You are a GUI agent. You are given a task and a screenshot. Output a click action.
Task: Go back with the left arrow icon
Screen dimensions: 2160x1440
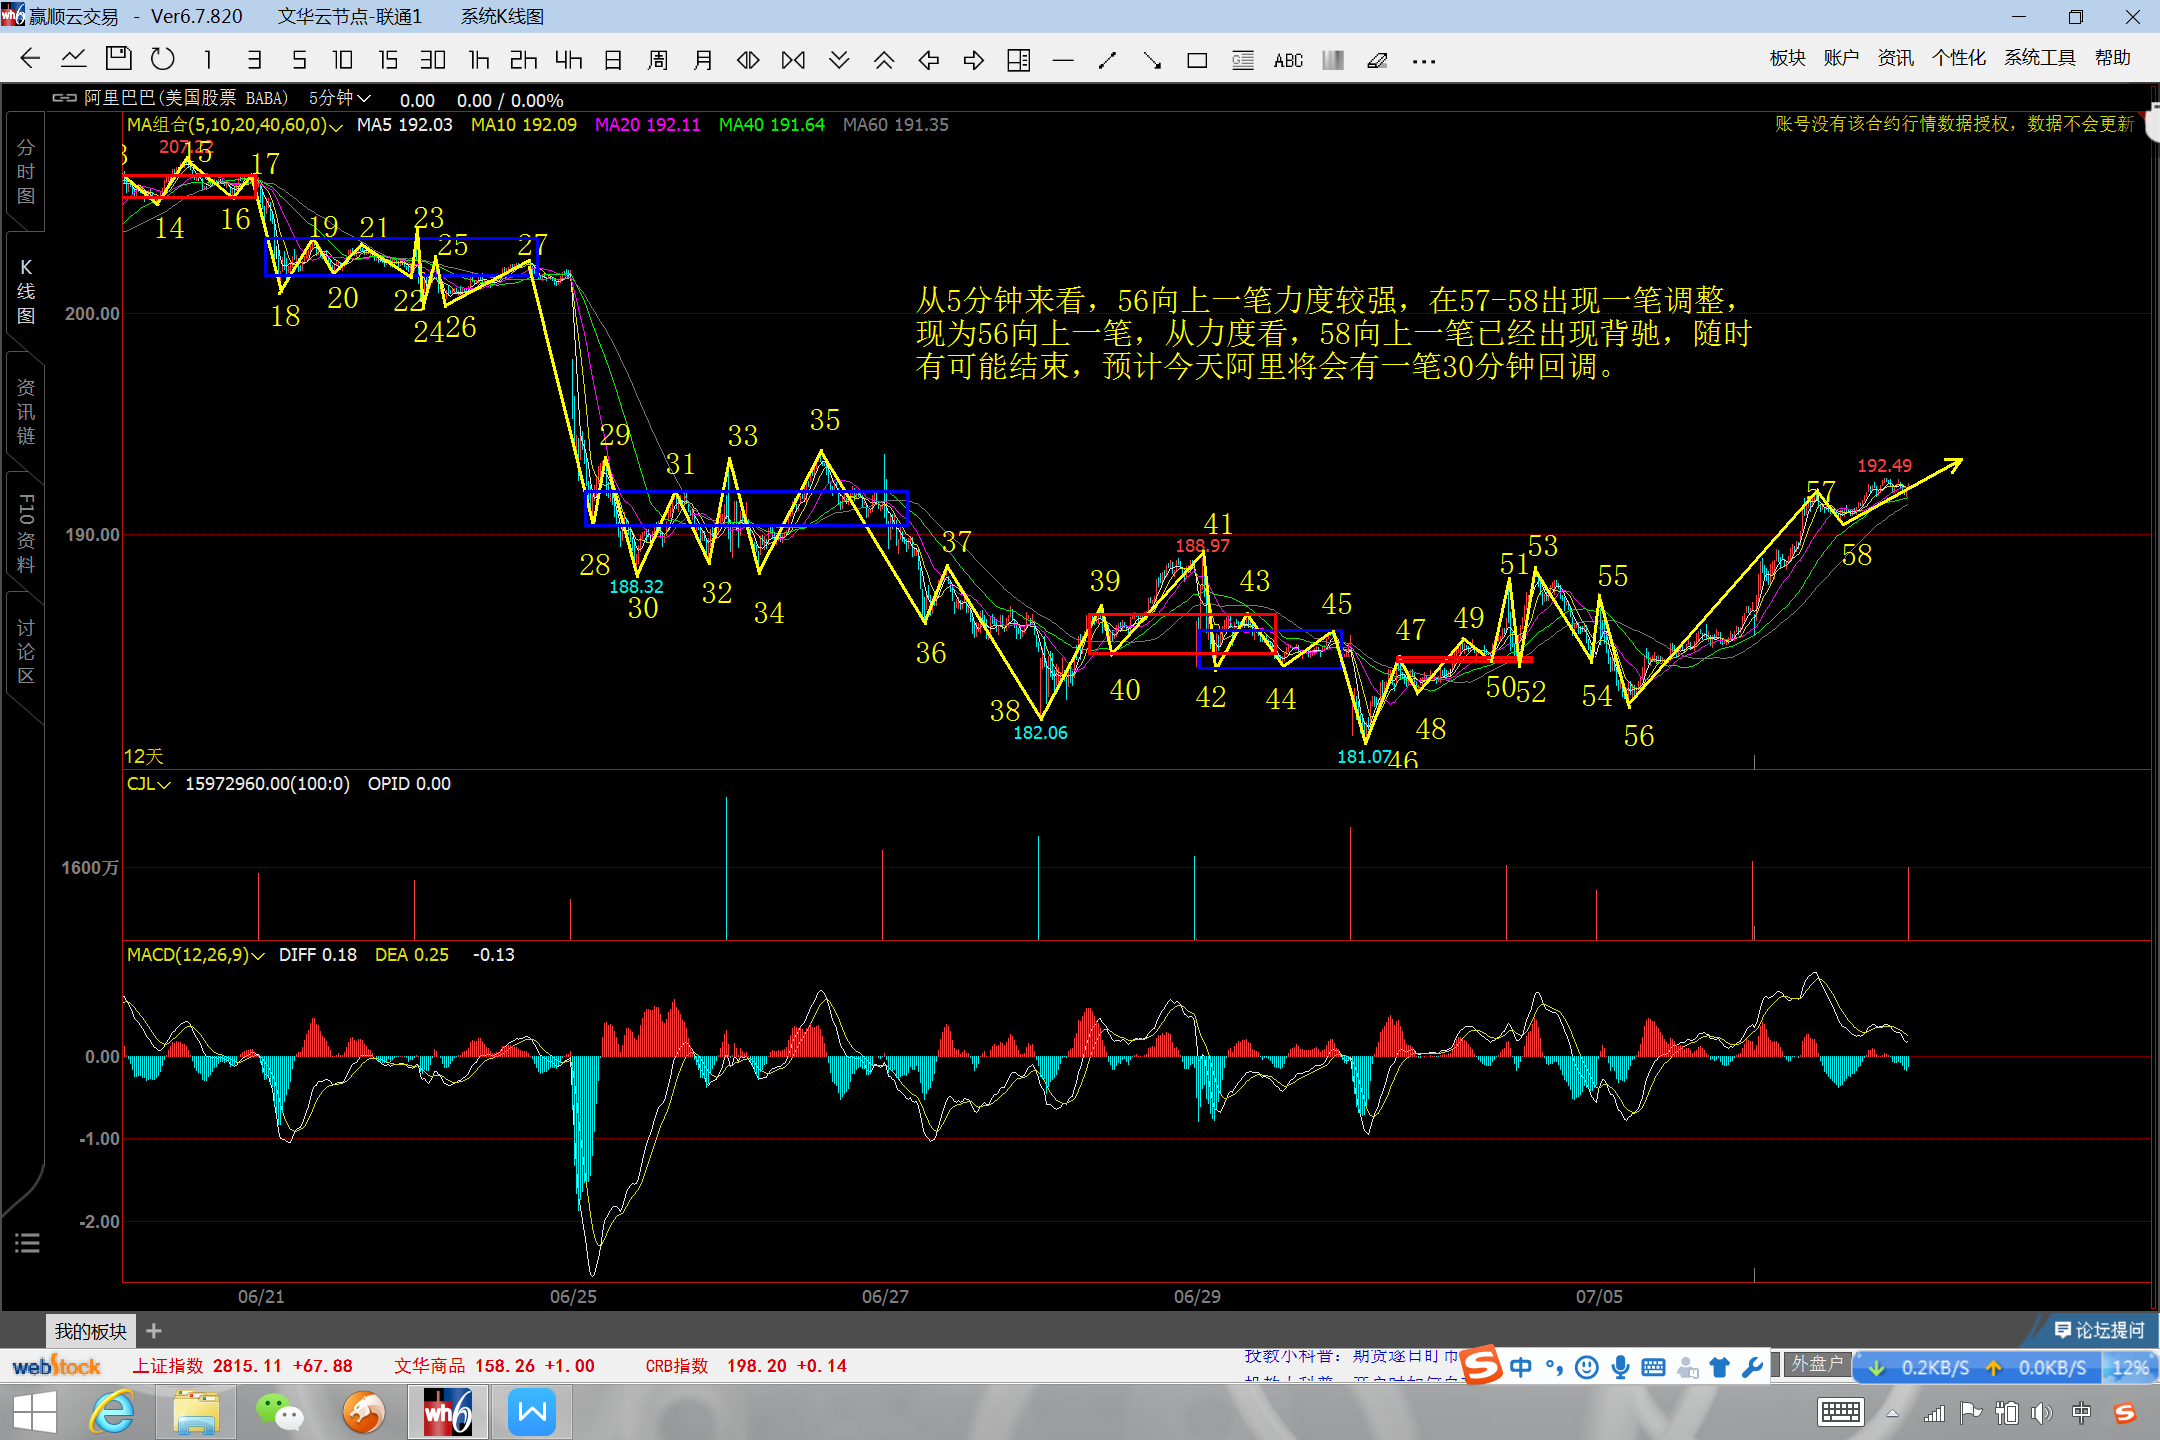[x=30, y=59]
